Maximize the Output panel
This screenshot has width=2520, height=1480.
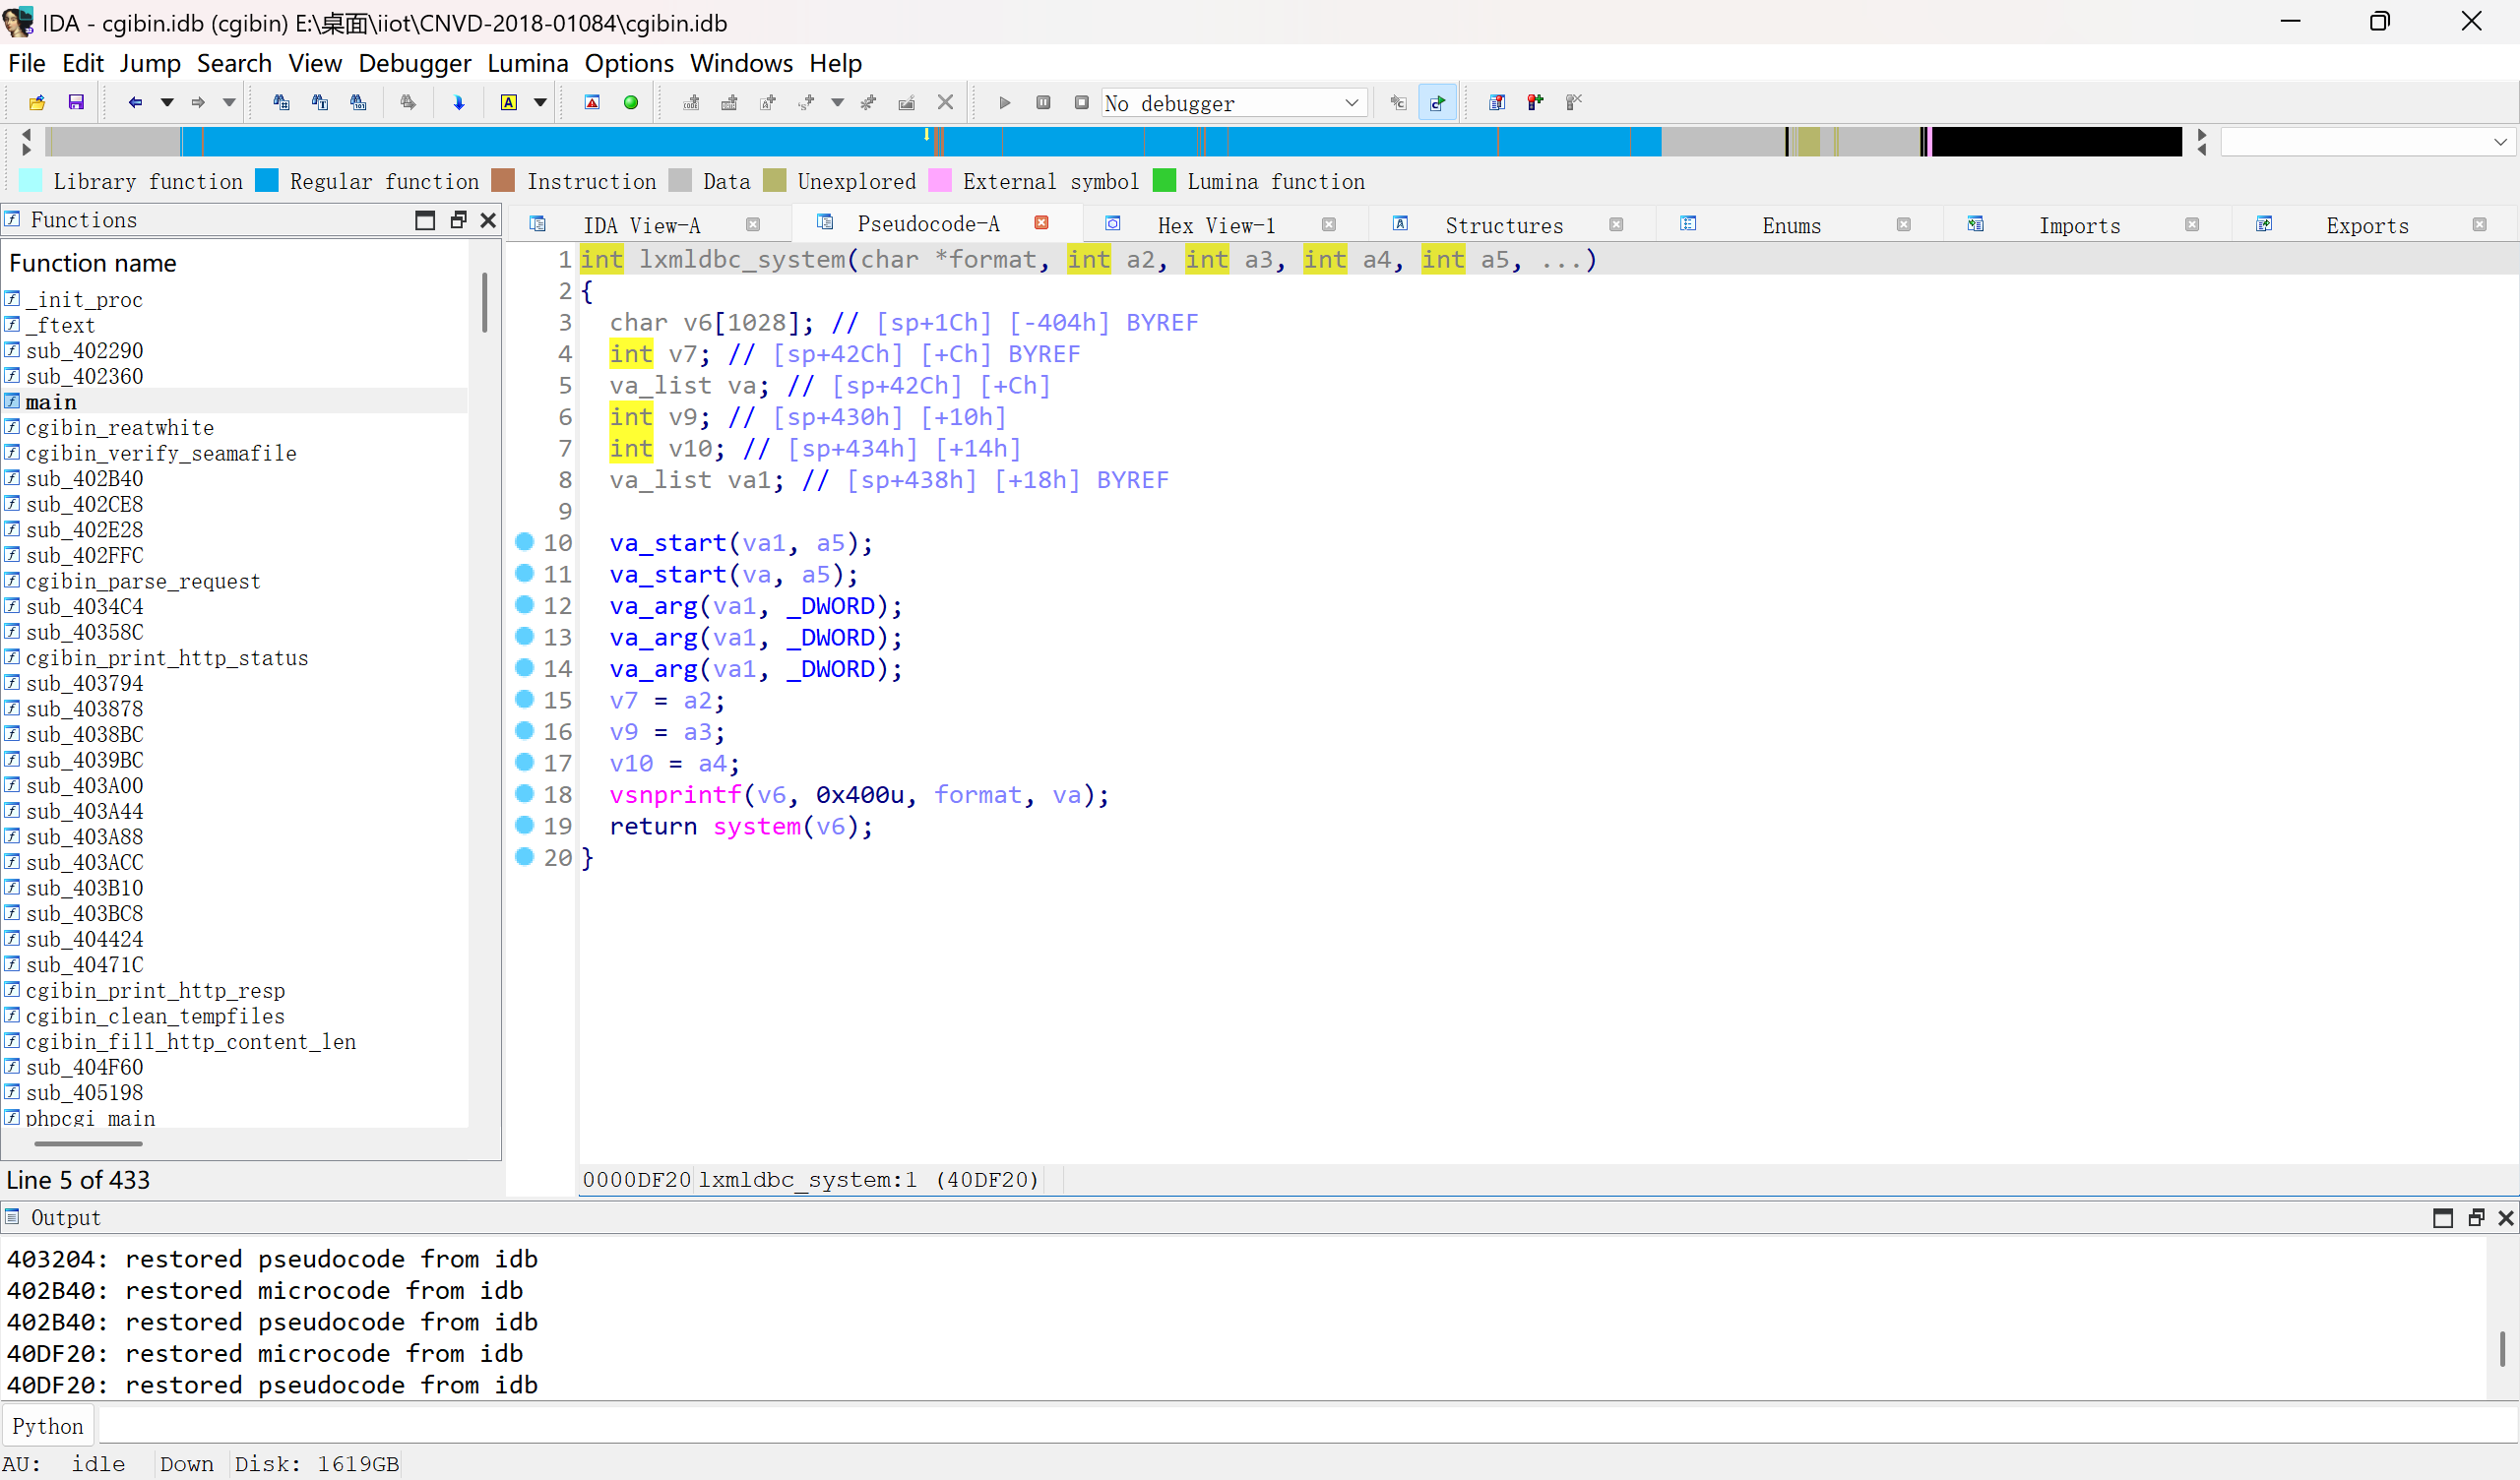2443,1218
